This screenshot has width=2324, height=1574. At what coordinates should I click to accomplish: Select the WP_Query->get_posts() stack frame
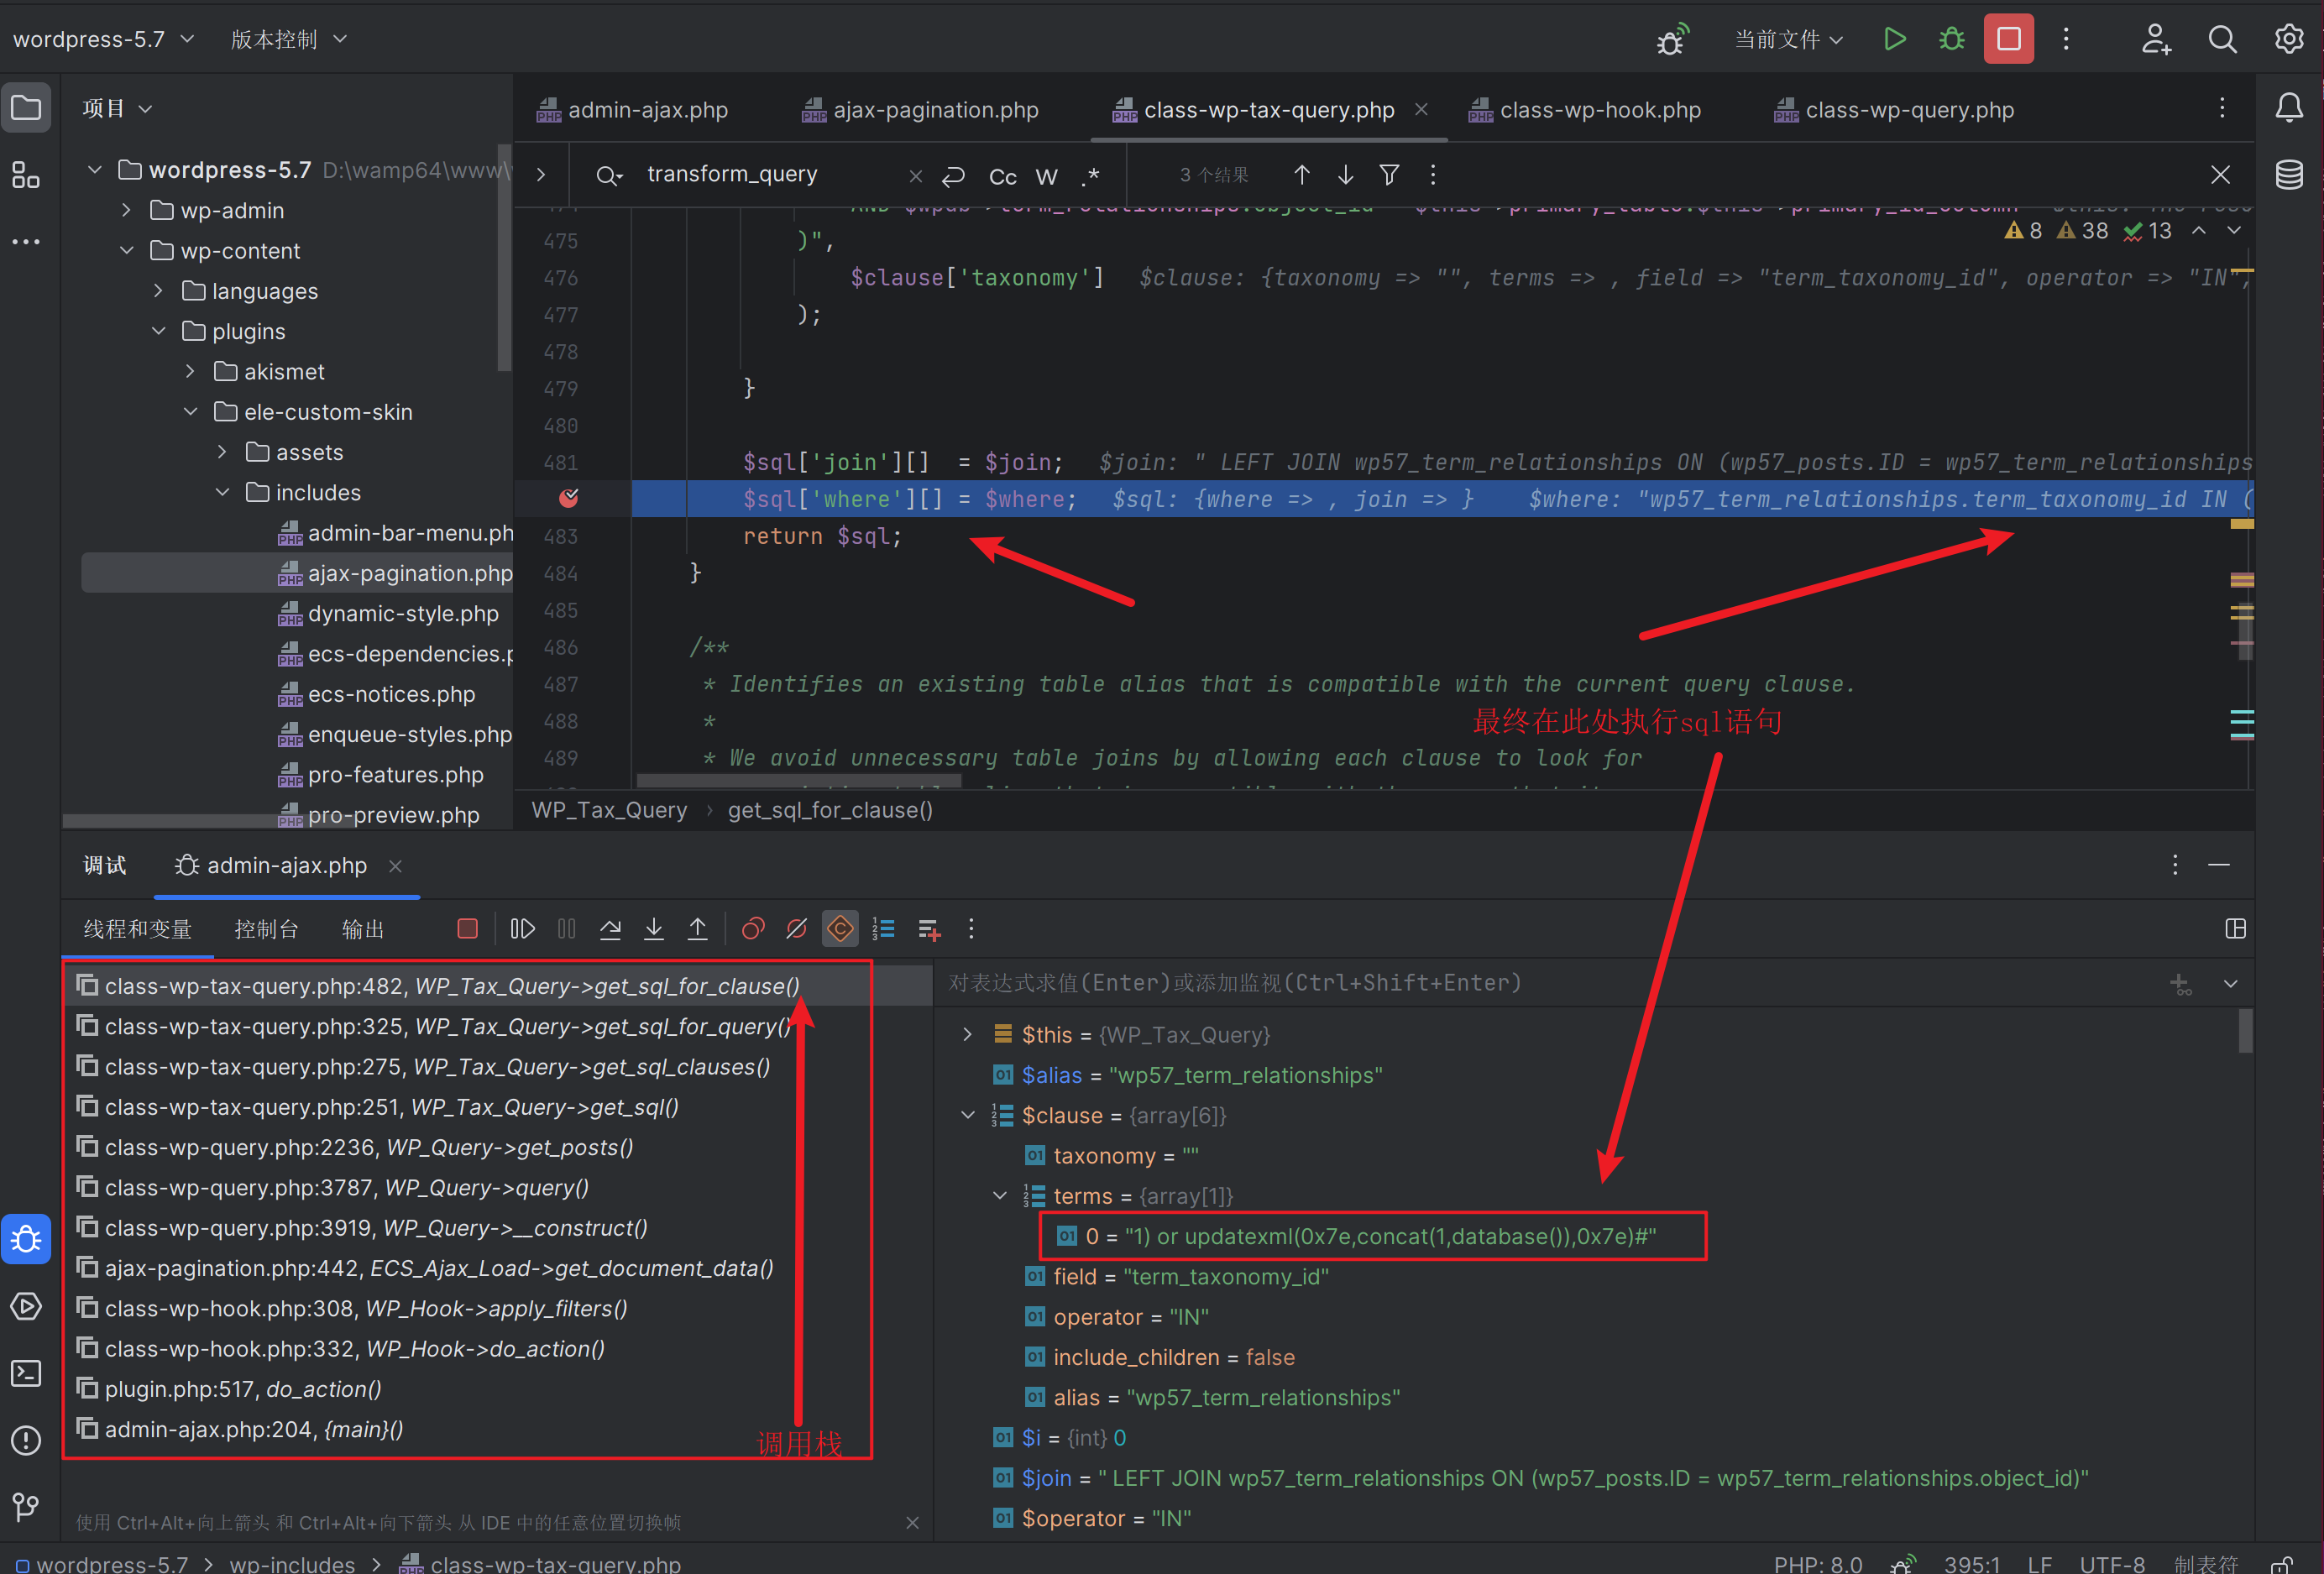[x=369, y=1147]
